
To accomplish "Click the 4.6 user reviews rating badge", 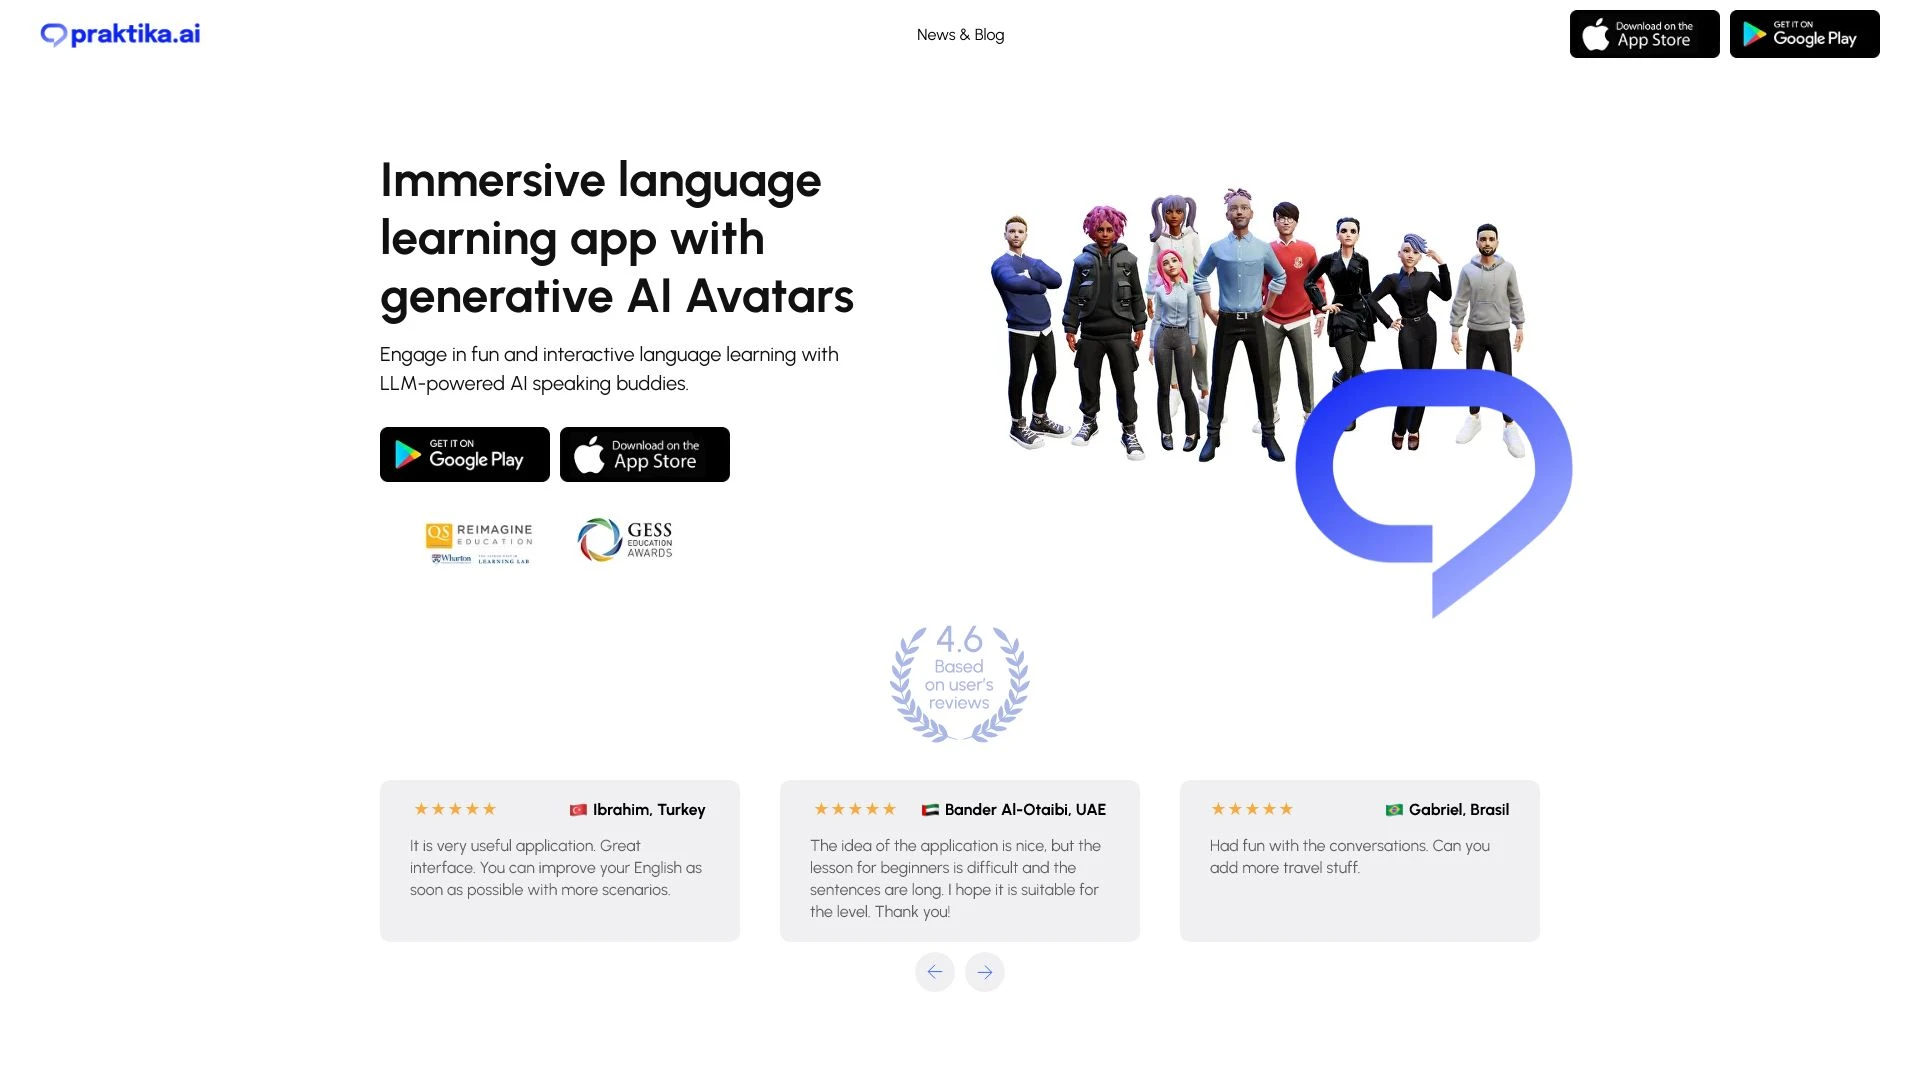I will tap(960, 680).
